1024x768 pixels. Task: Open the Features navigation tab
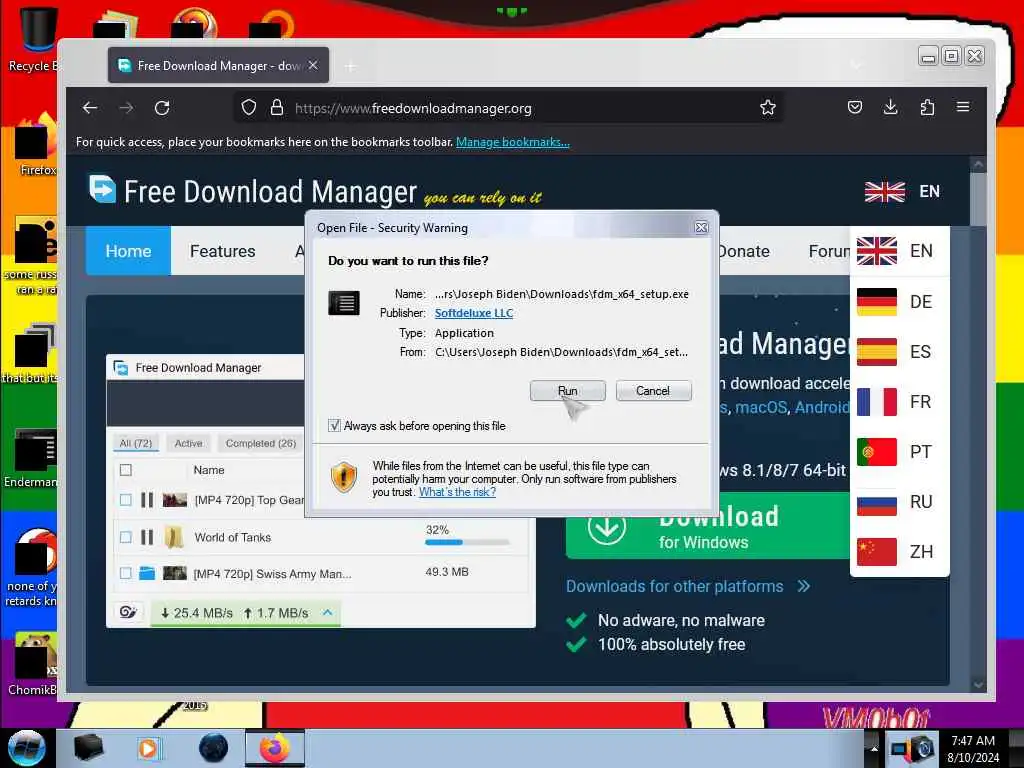pos(223,251)
